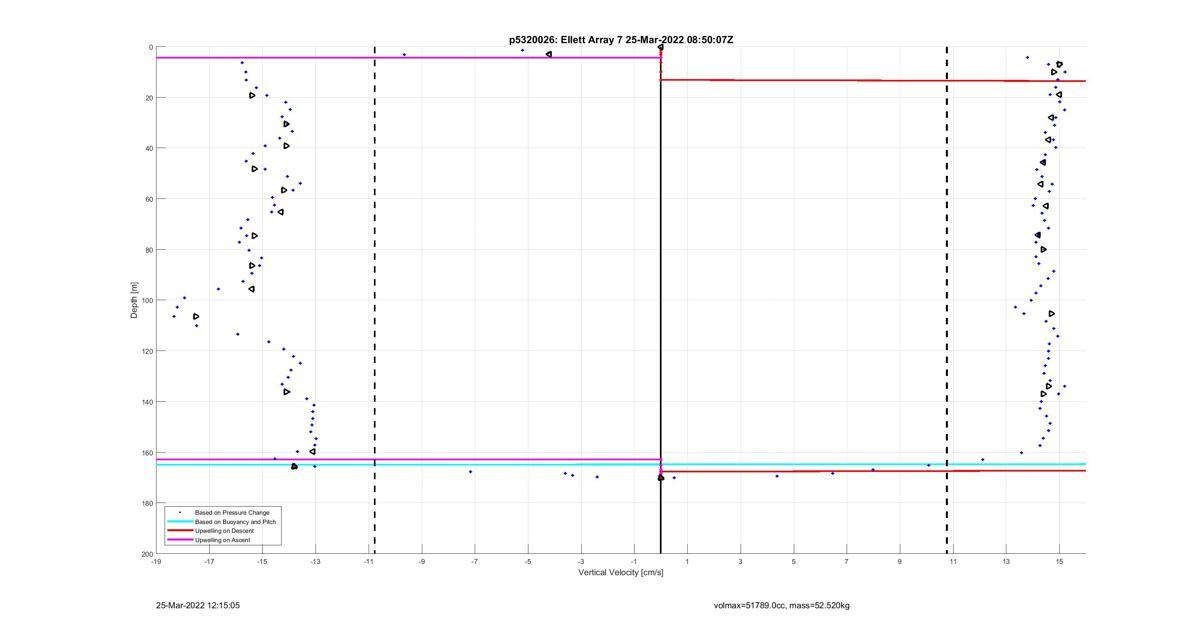Click x-axis tick label -13
Image resolution: width=1200 pixels, height=622 pixels.
click(315, 561)
